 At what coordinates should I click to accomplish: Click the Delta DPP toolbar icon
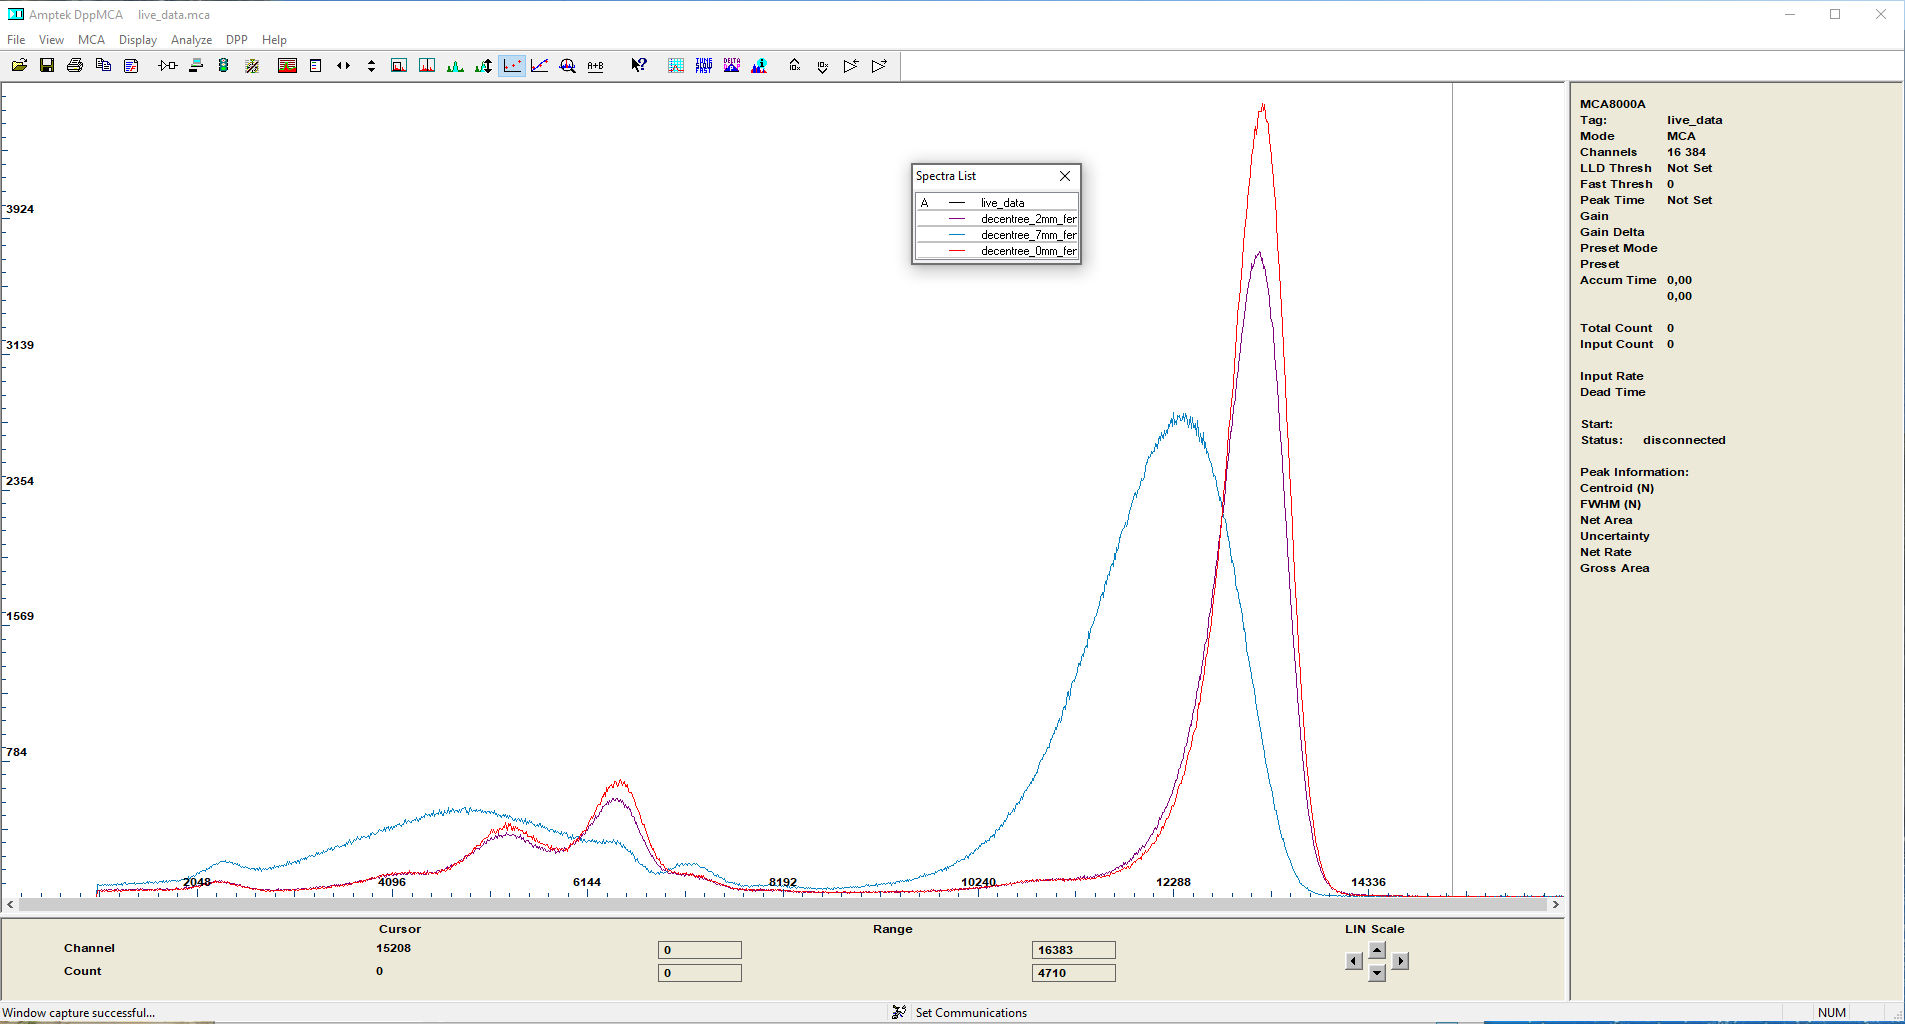732,66
